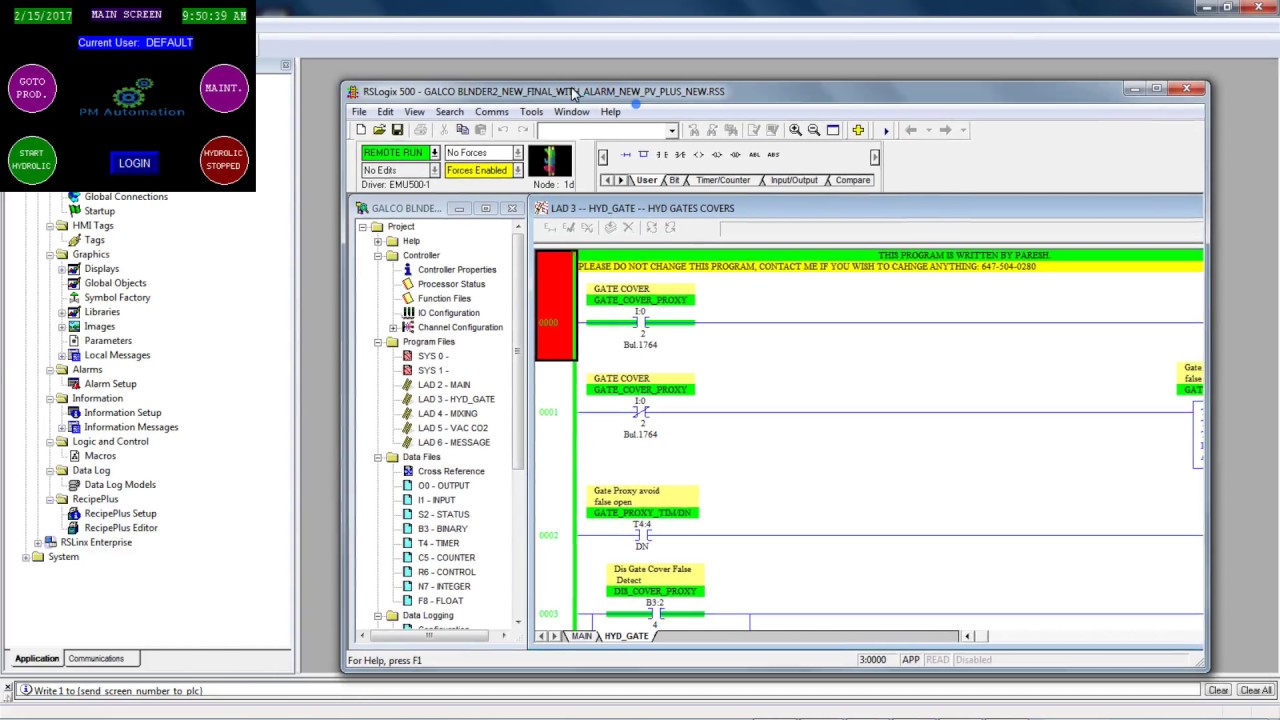This screenshot has height=720, width=1280.
Task: Switch to Compare instruction tab
Action: pyautogui.click(x=853, y=180)
